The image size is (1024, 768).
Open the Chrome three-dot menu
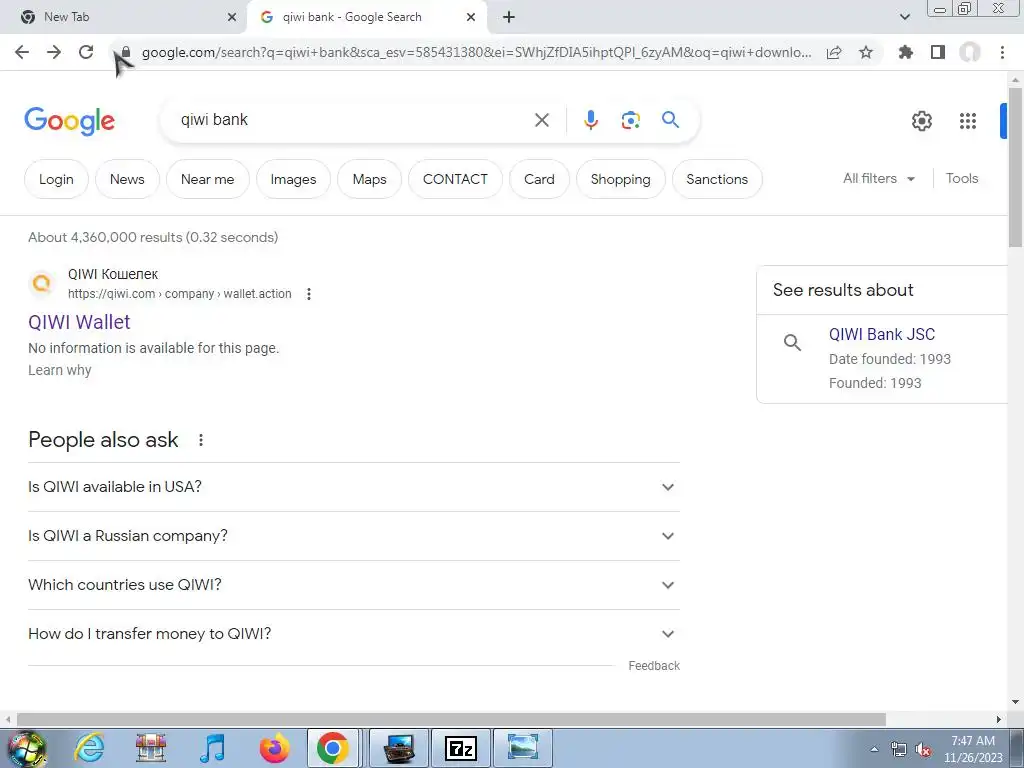pos(1002,52)
